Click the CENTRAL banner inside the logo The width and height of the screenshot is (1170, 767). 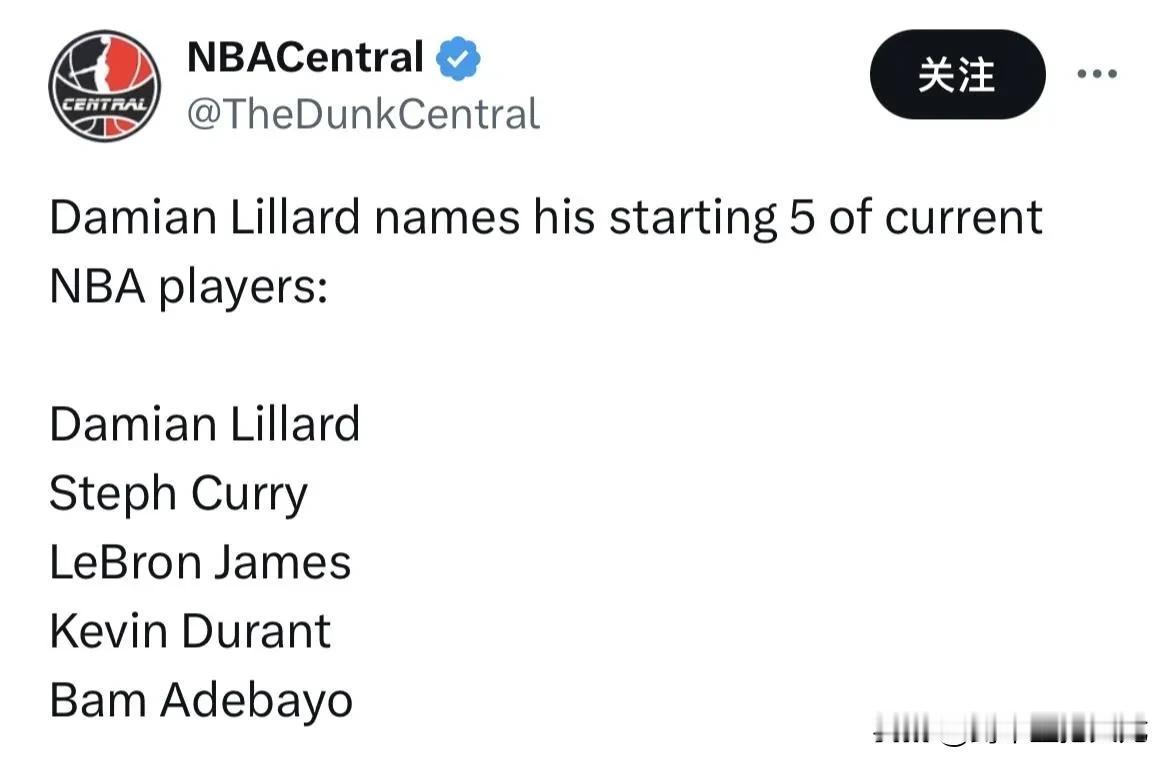(104, 104)
